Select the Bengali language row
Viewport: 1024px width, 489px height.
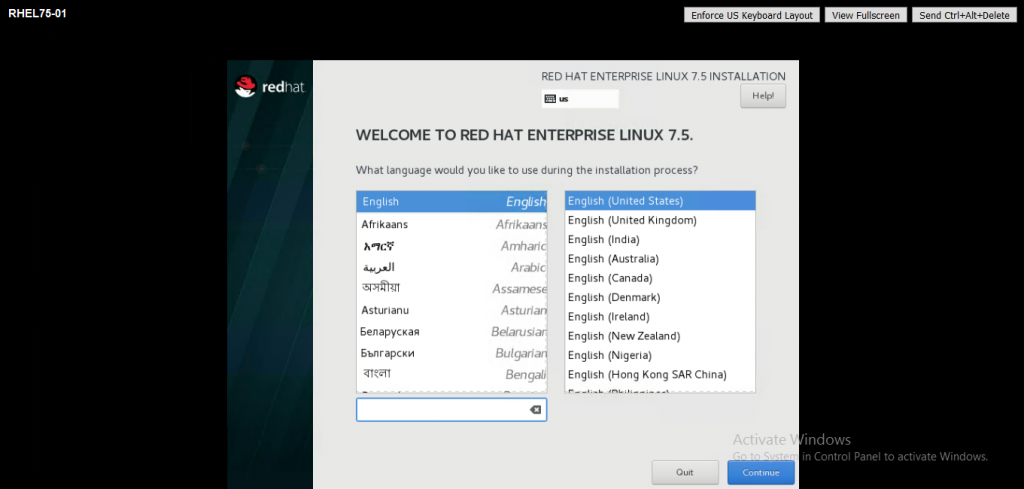click(x=451, y=375)
